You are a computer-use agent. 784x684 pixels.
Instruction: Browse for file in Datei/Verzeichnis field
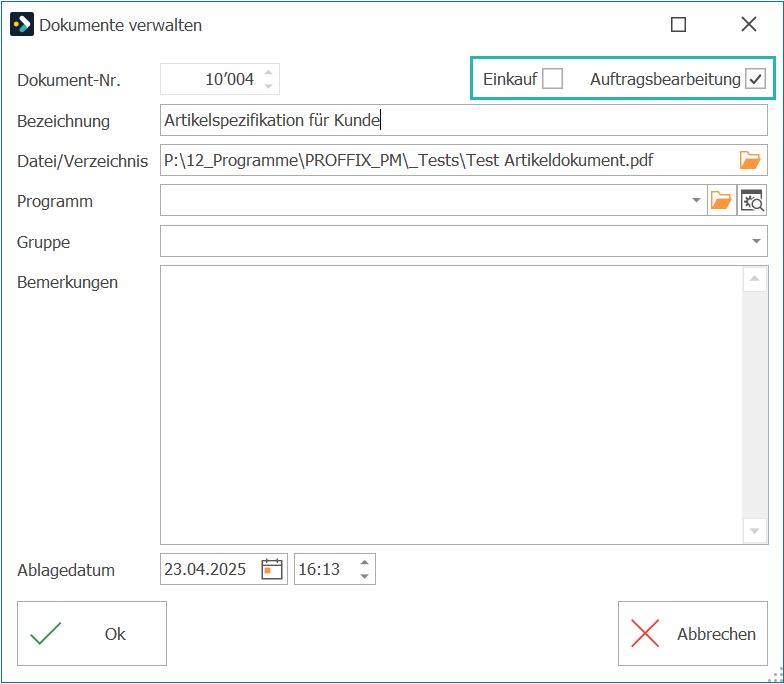coord(750,160)
